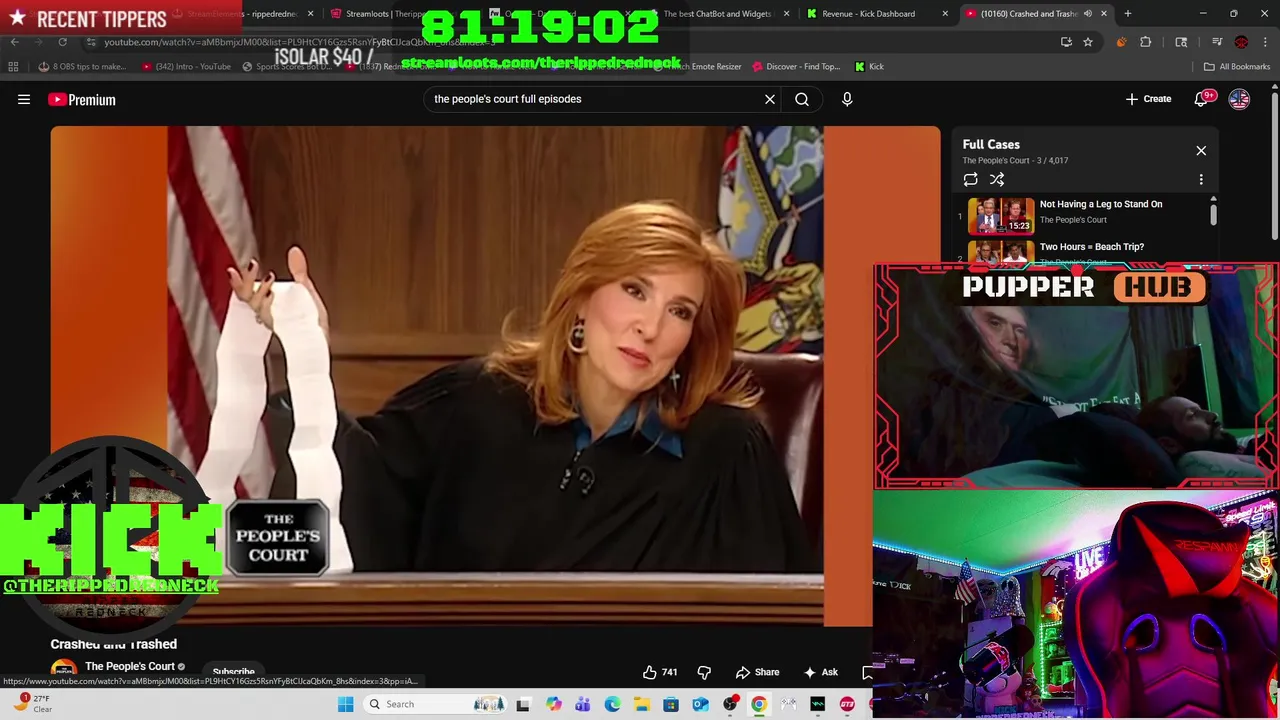
Task: Clear the YouTube search text
Action: click(770, 99)
